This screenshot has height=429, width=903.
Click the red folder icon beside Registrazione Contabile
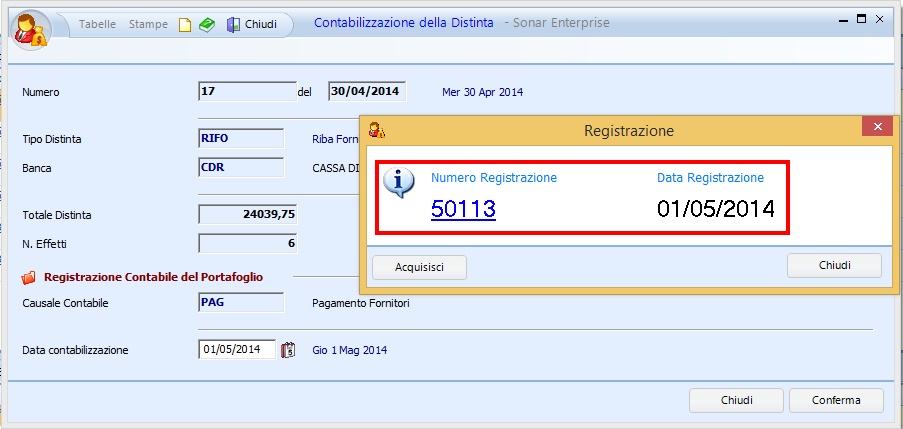point(28,277)
